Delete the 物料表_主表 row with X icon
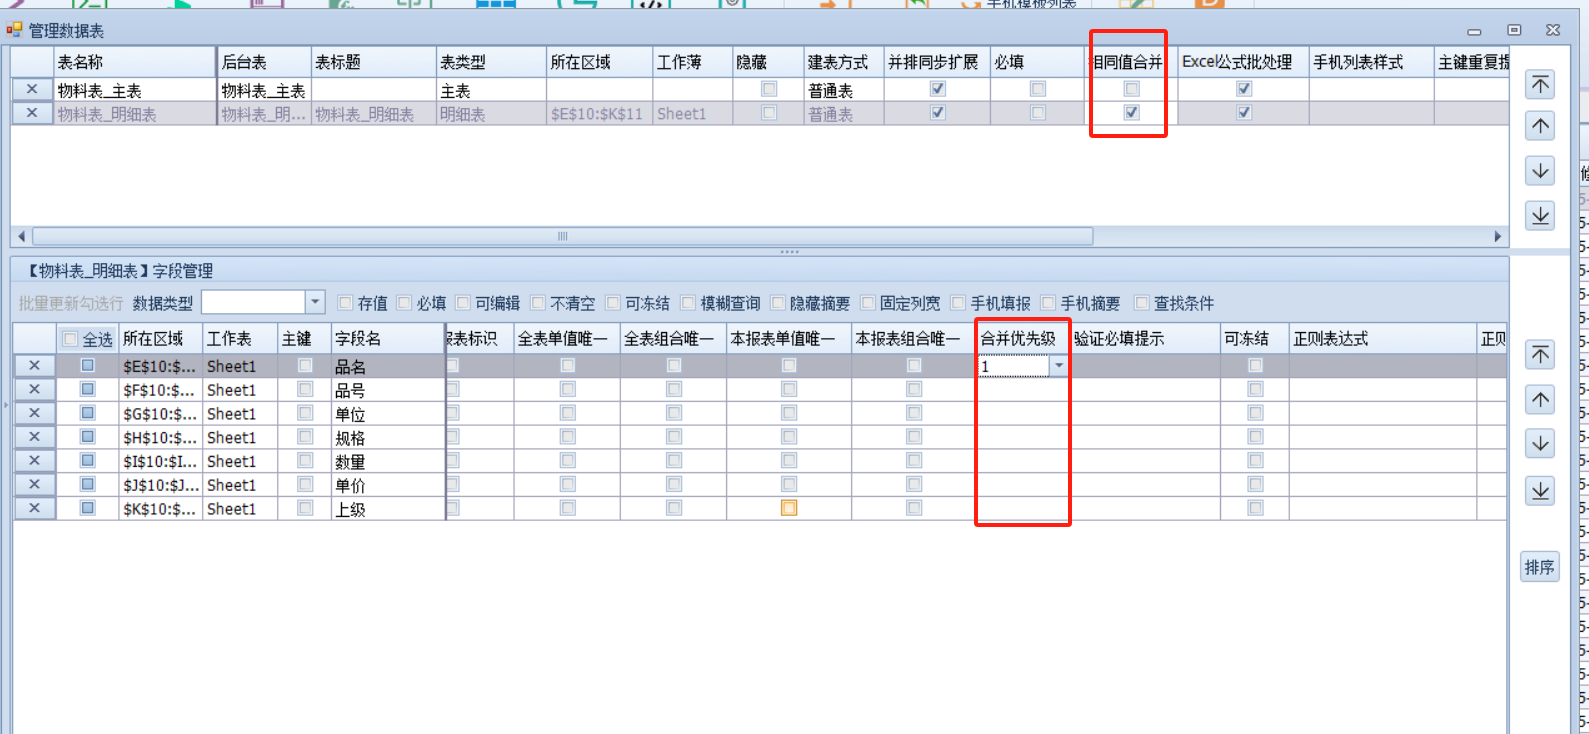 [32, 90]
